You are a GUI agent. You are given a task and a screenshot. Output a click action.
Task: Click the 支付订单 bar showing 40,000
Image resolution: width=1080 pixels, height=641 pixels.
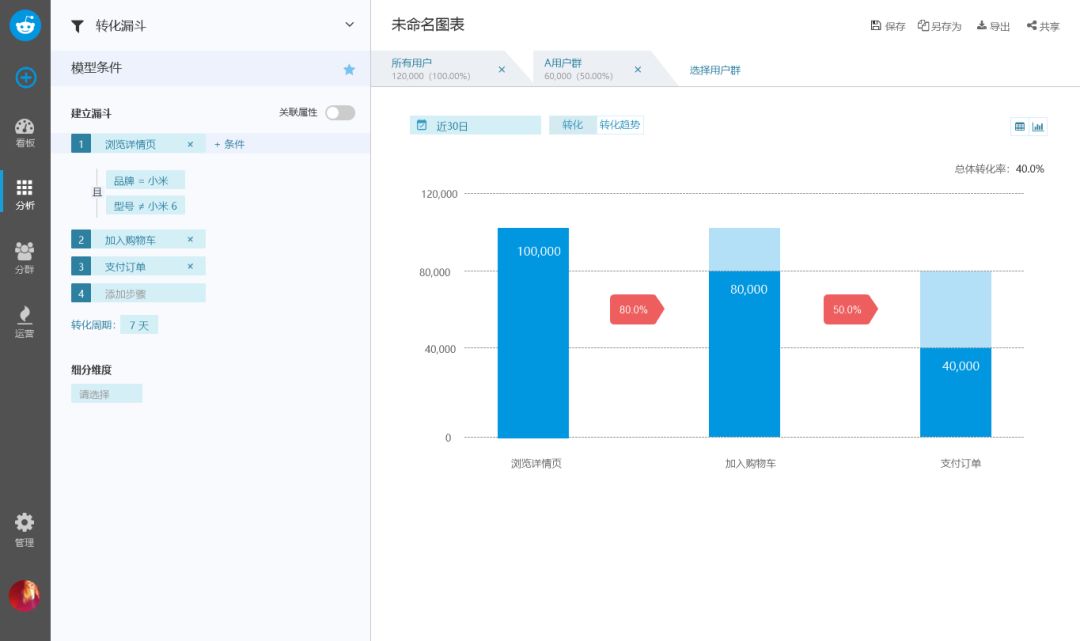tap(956, 392)
